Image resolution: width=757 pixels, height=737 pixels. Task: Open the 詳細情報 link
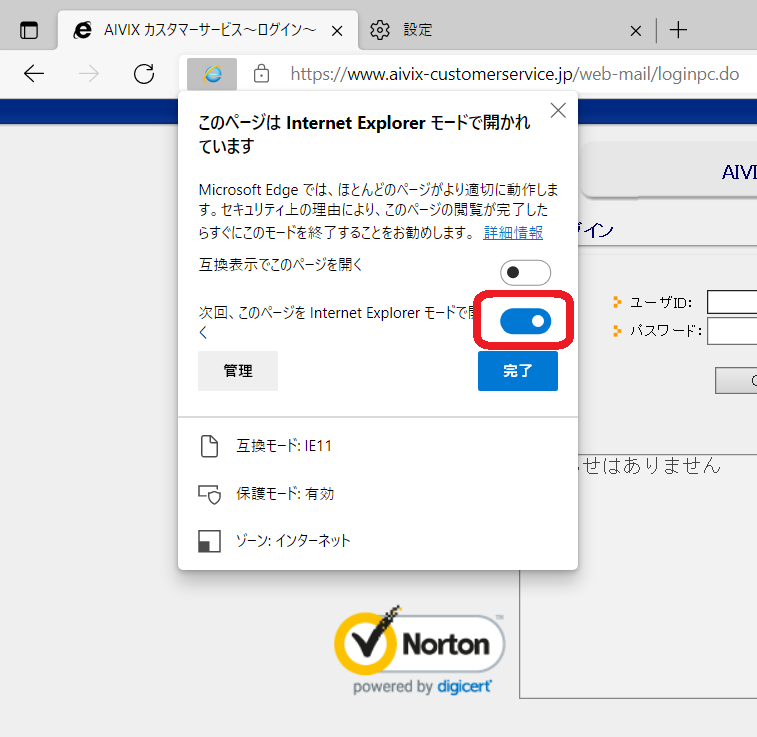click(513, 233)
